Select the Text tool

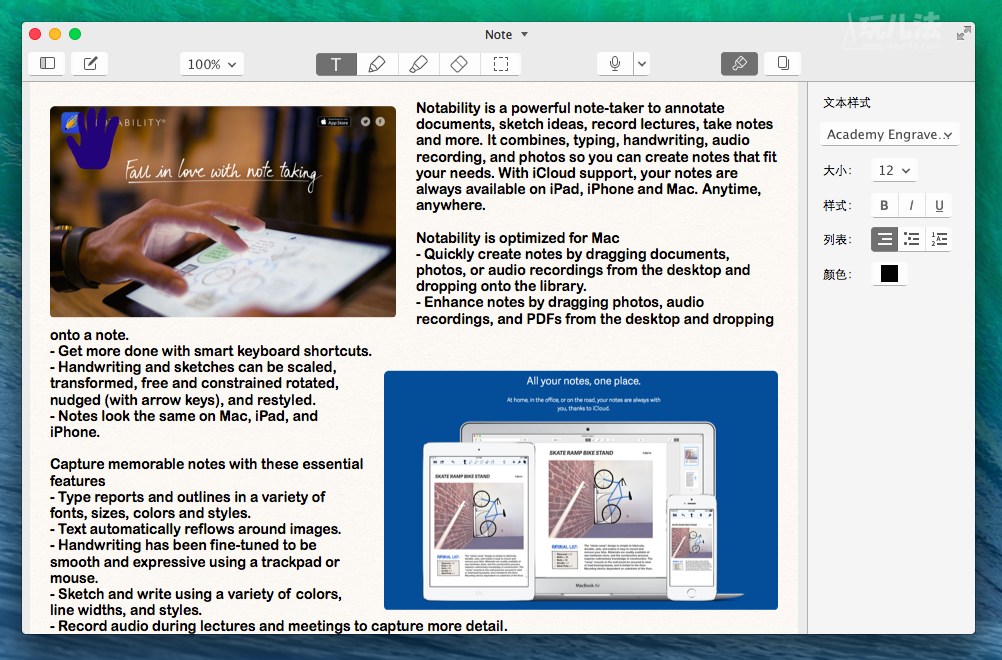(336, 64)
